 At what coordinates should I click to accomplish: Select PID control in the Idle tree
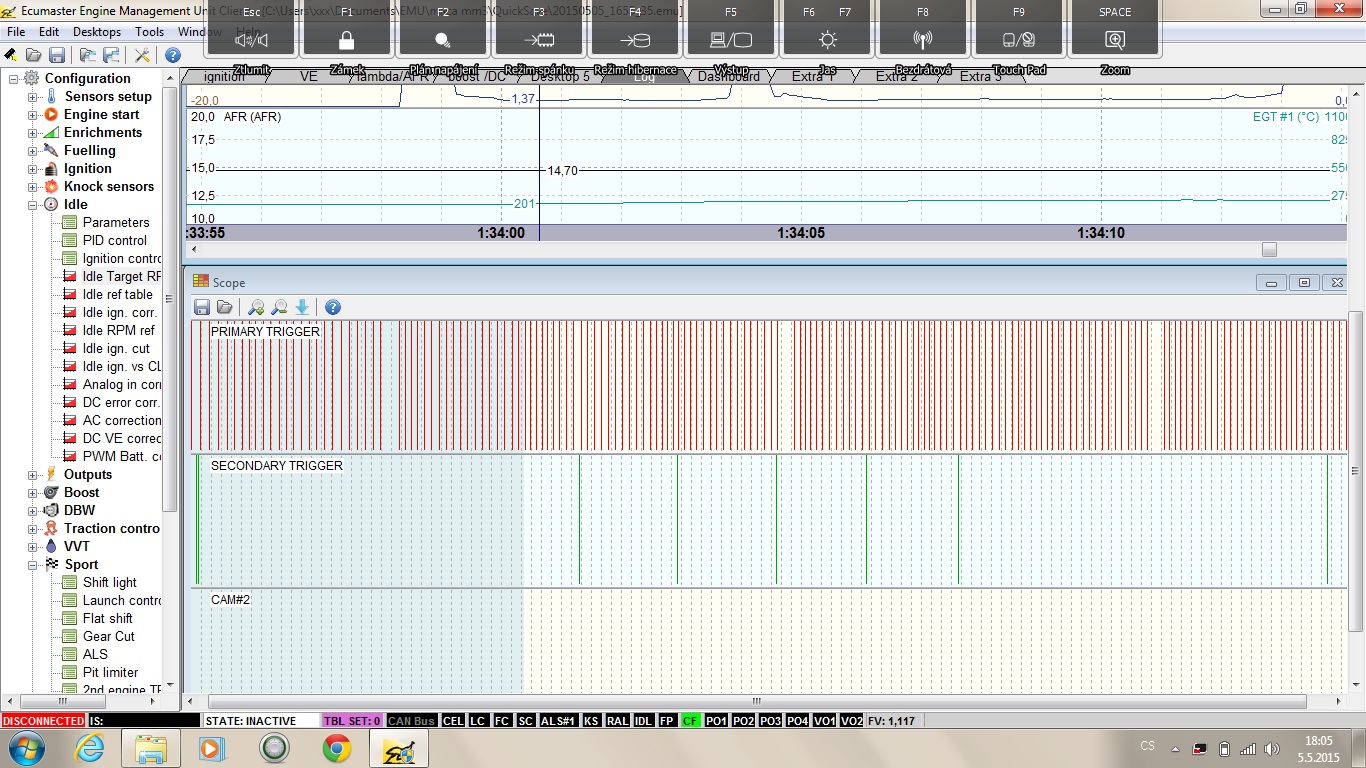tap(114, 241)
